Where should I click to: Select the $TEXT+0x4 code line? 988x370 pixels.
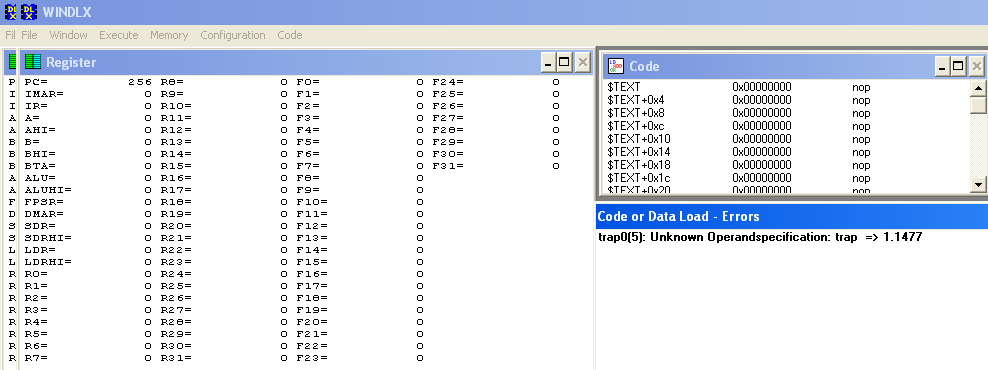[x=786, y=100]
